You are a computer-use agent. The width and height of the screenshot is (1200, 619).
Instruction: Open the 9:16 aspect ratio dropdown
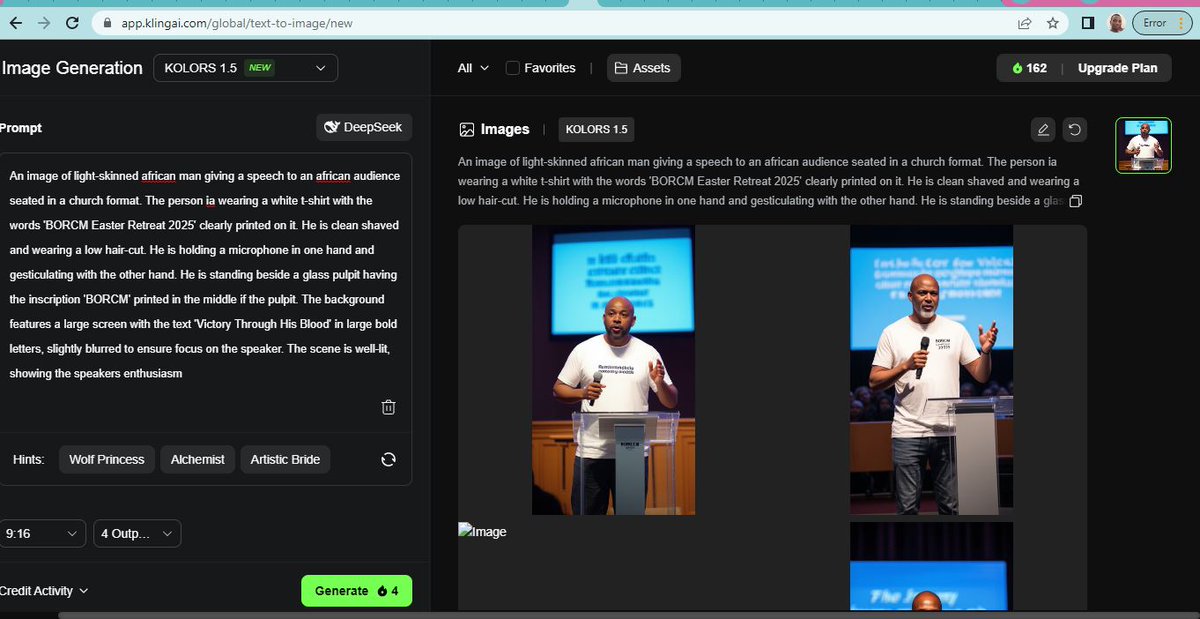coord(42,534)
